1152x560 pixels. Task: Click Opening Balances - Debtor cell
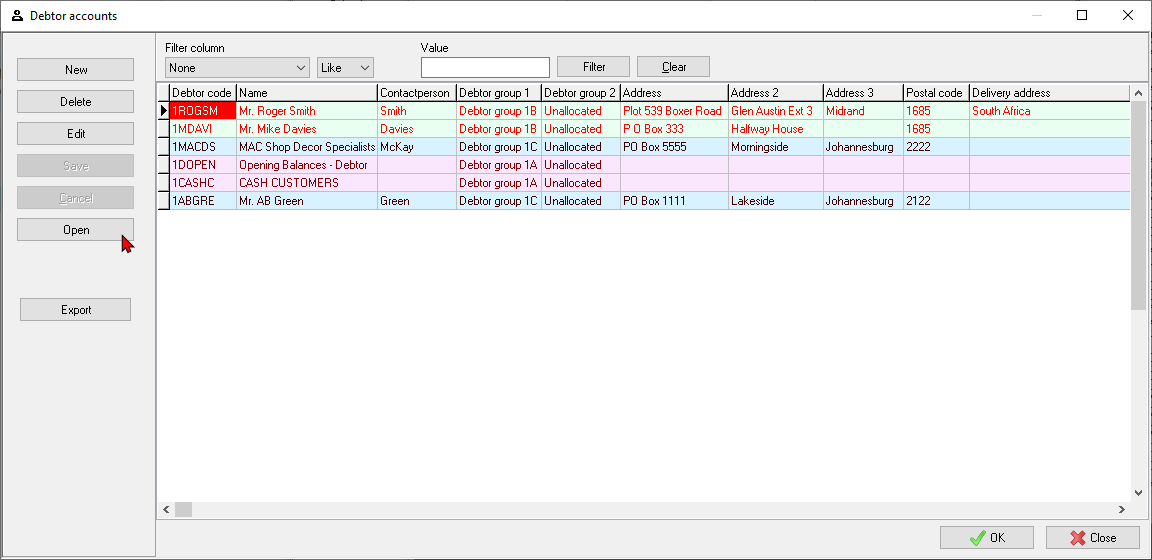306,165
